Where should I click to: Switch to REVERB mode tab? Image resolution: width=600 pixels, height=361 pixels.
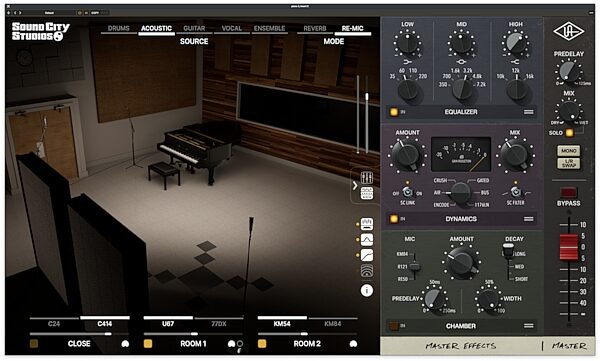[315, 28]
